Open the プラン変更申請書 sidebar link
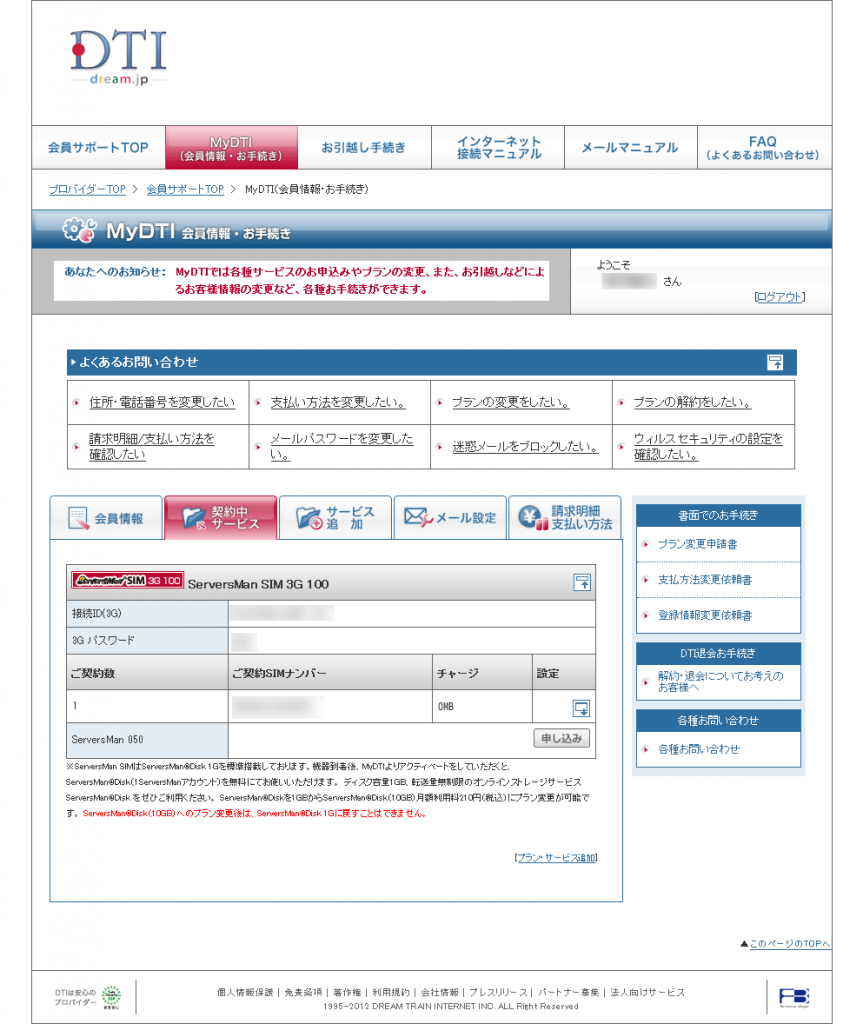 (x=697, y=544)
